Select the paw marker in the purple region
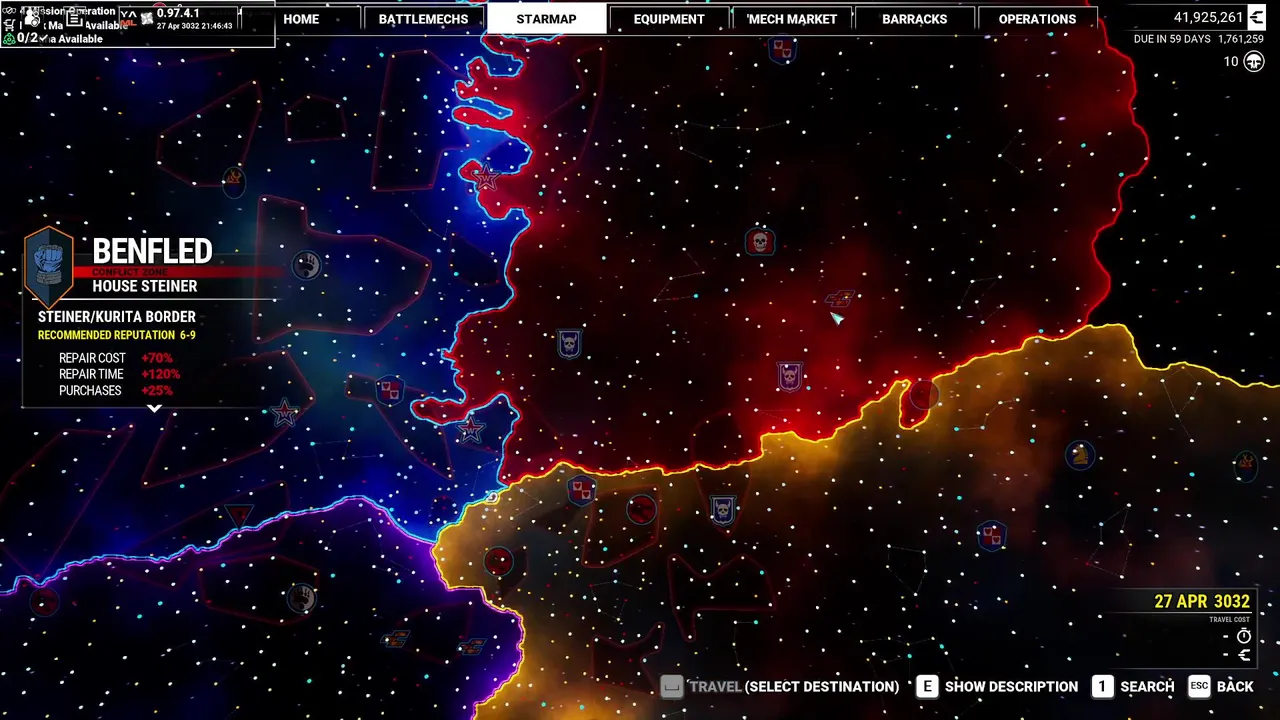The height and width of the screenshot is (720, 1280). tap(301, 598)
